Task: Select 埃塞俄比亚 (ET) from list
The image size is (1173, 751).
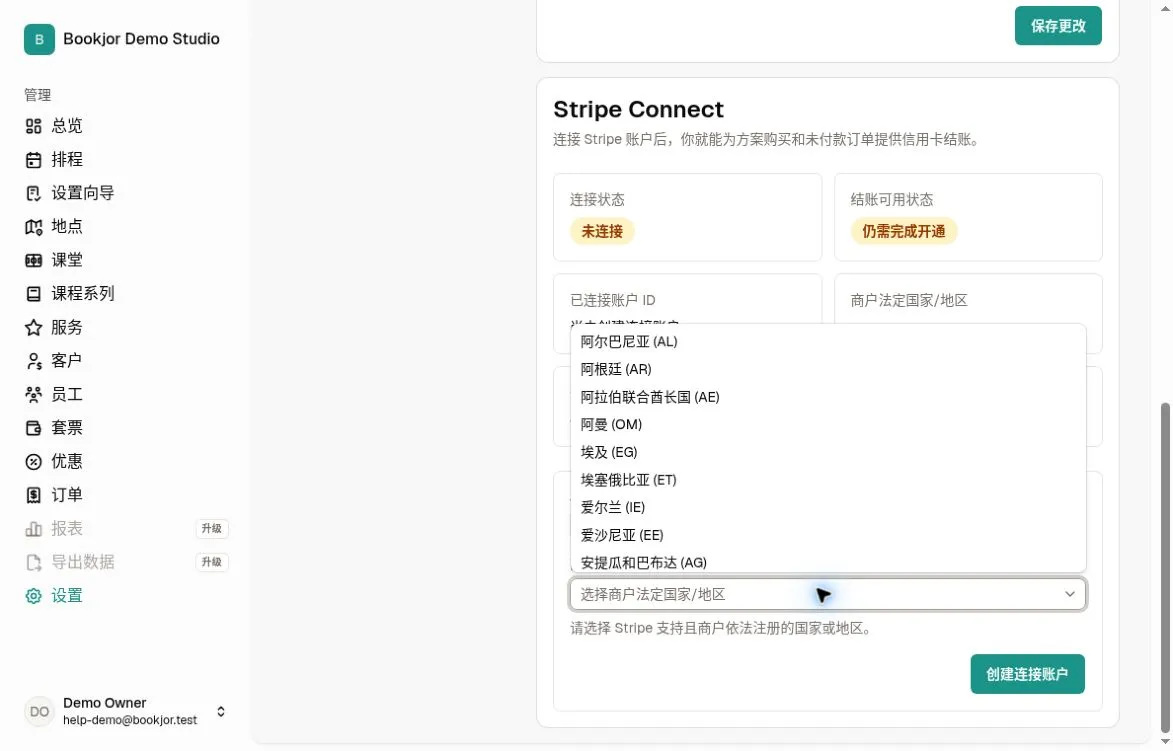Action: [827, 479]
